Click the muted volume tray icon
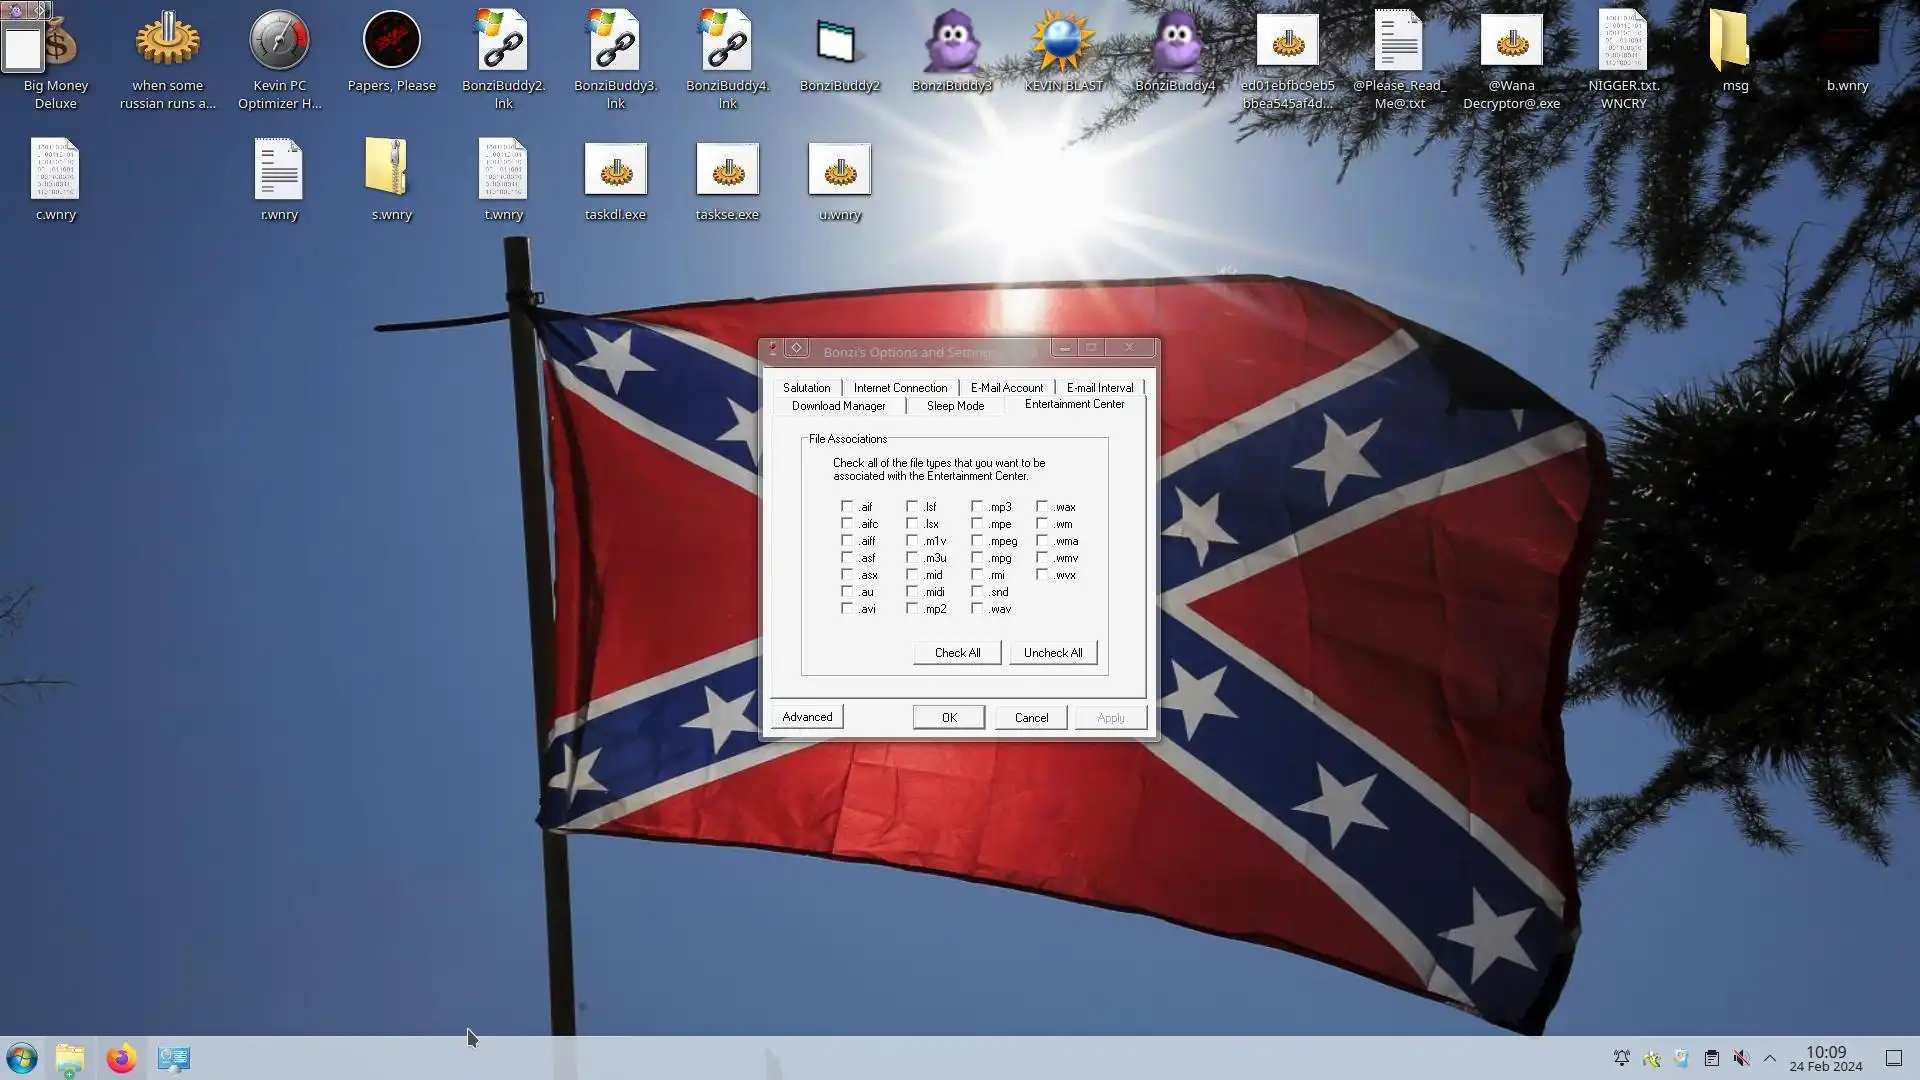Screen dimensions: 1920x1080 [1741, 1058]
